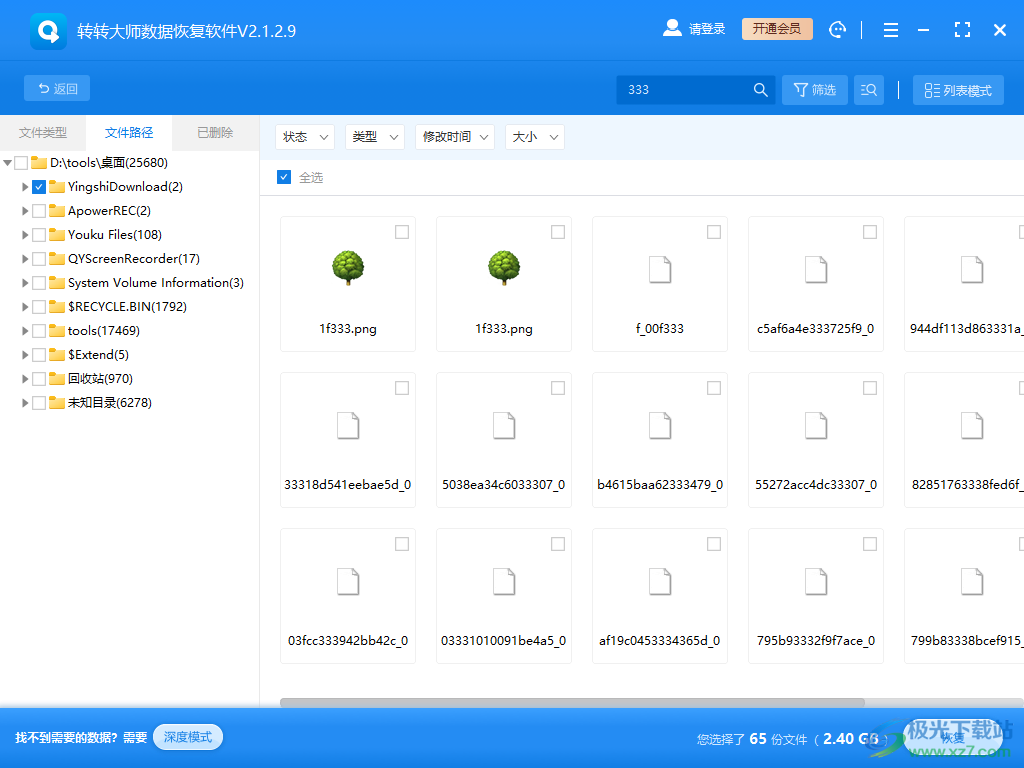
Task: Open the customer service headset icon
Action: pyautogui.click(x=837, y=29)
